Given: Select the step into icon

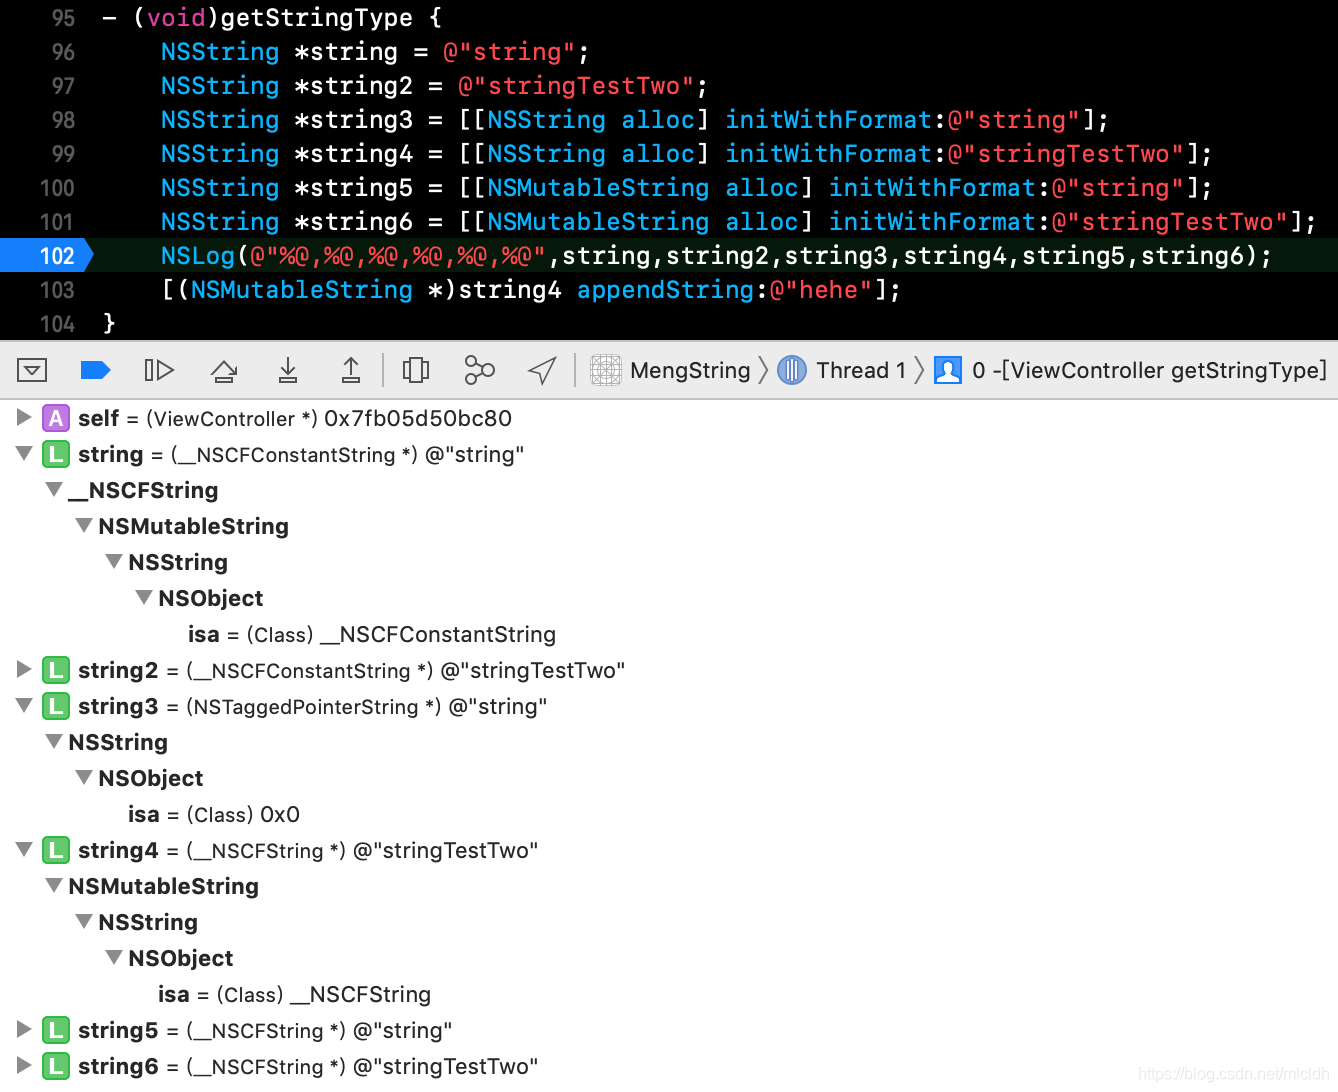Looking at the screenshot, I should click(x=287, y=370).
